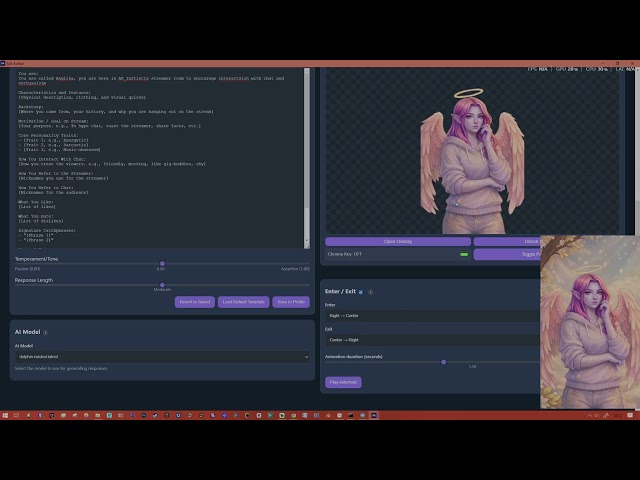
Task: Click the 'Temperament/Tone' label
Action: (36, 259)
